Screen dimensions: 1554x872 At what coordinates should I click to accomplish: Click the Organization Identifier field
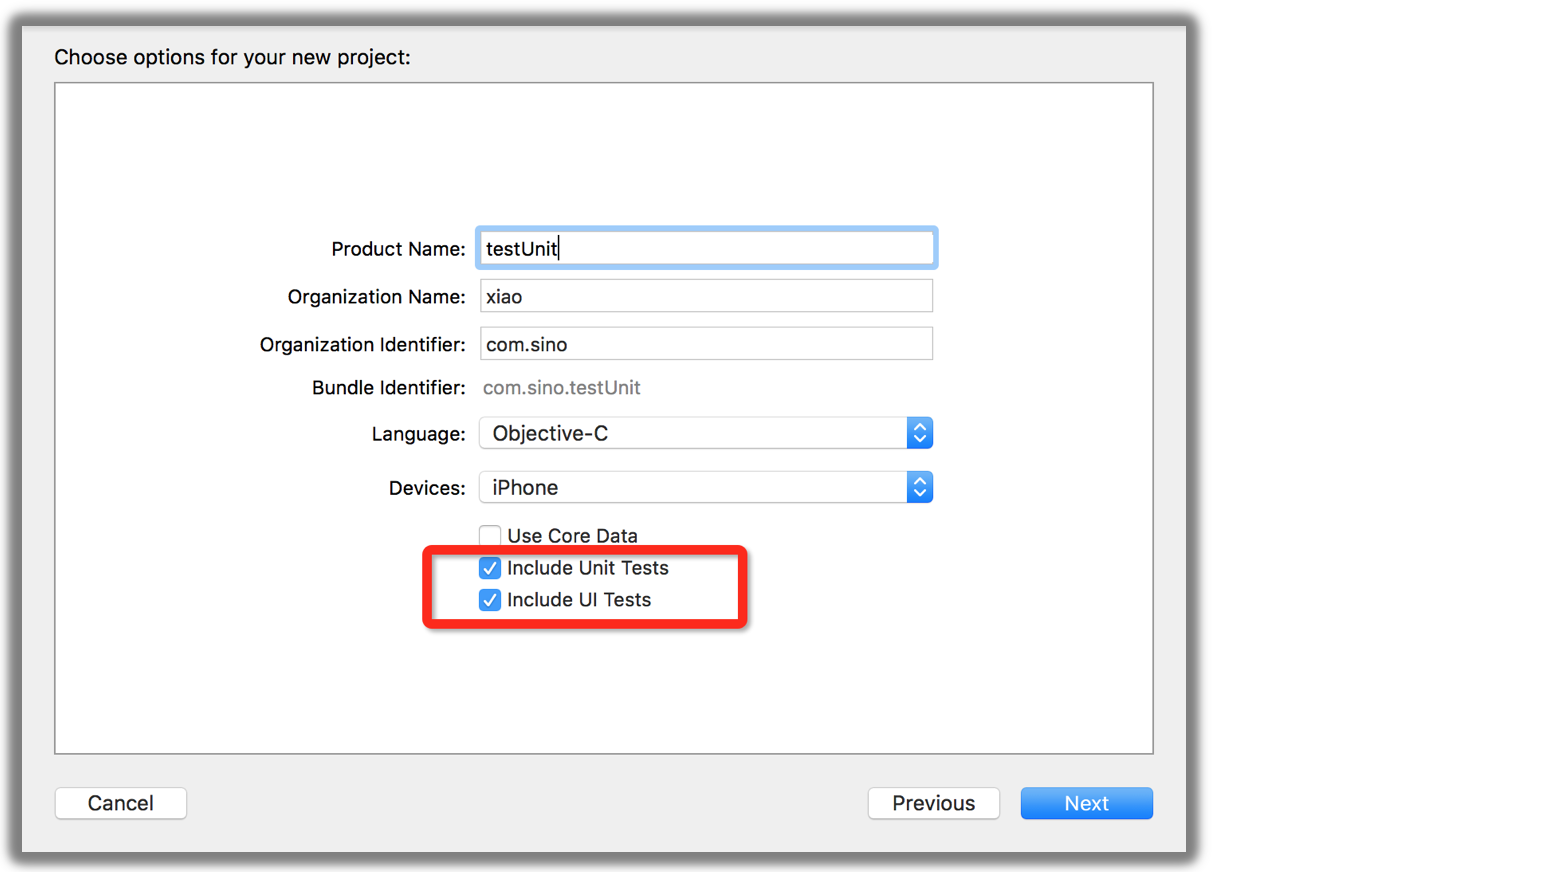tap(706, 344)
